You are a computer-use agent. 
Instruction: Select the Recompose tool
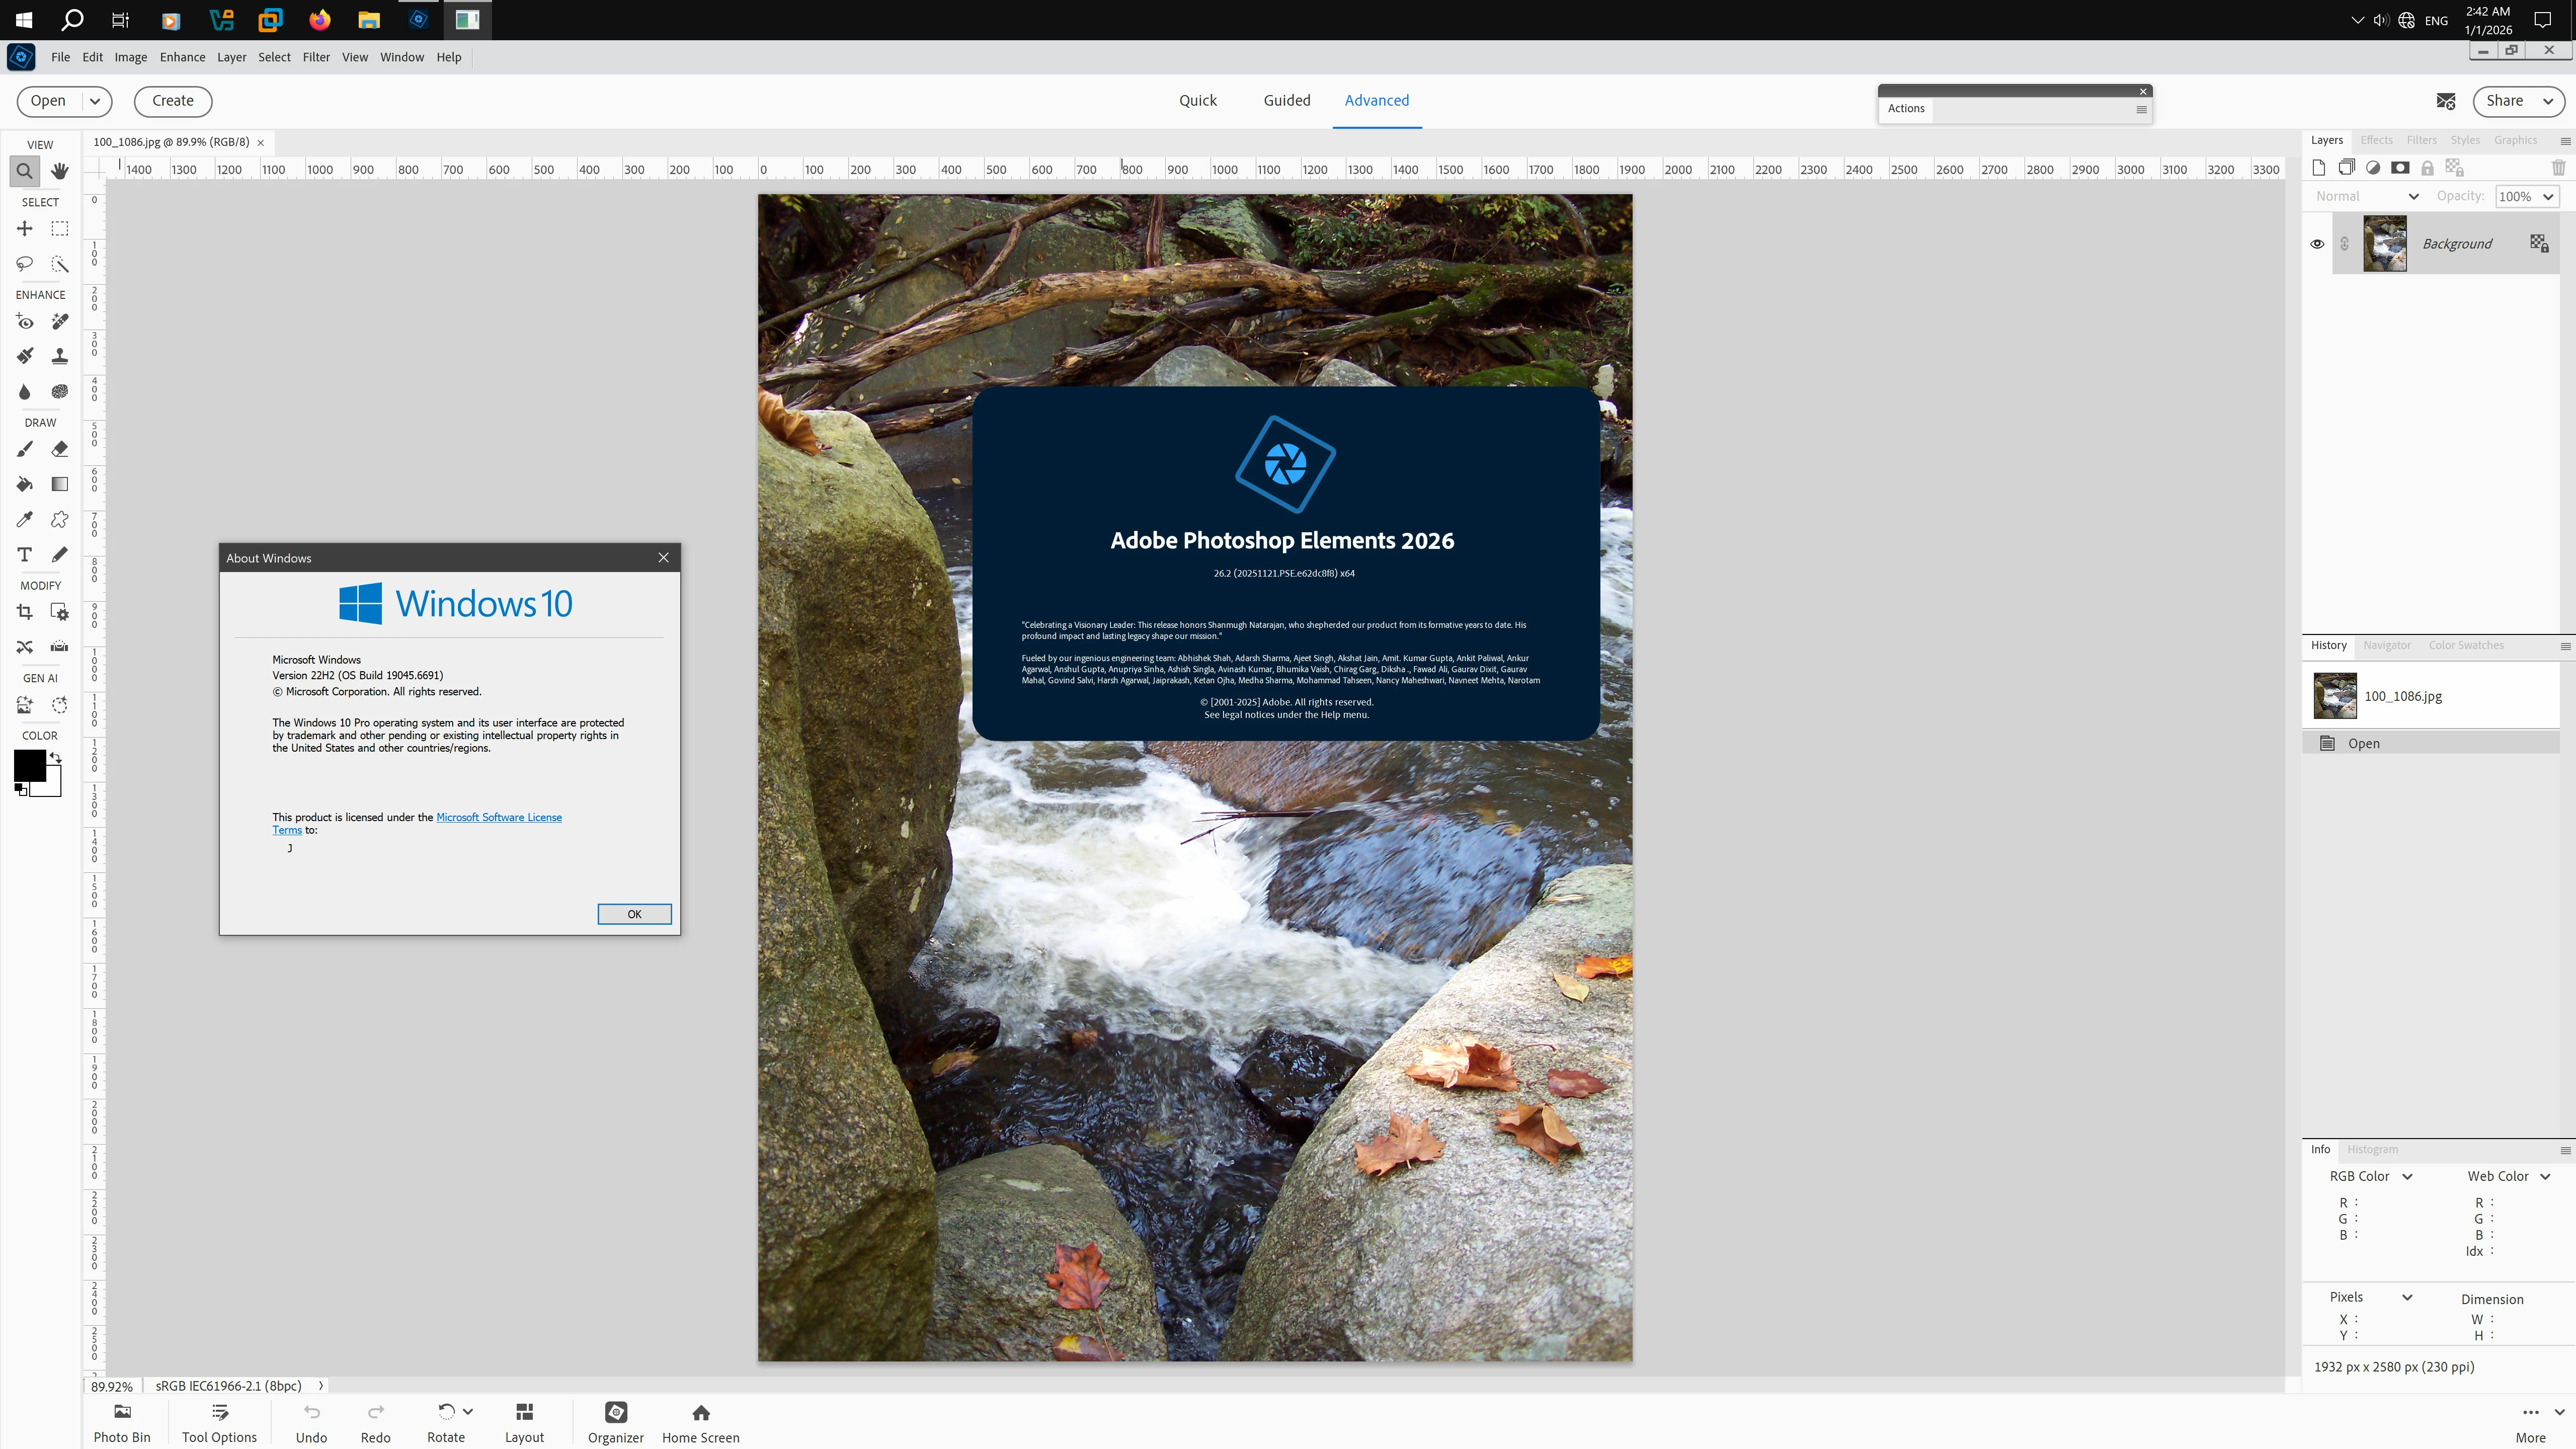click(60, 612)
